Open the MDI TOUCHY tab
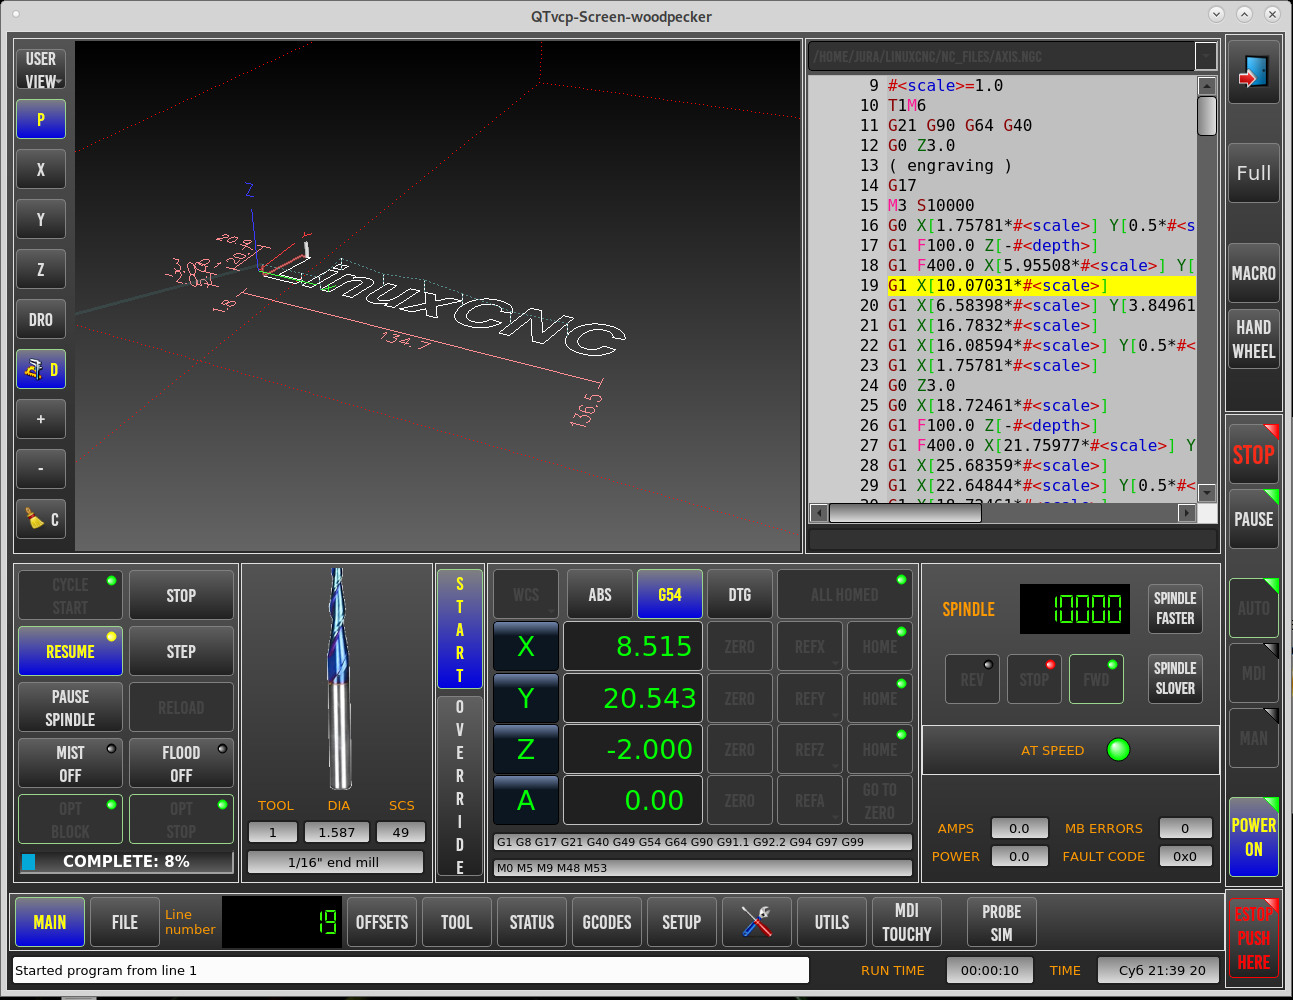 point(907,922)
